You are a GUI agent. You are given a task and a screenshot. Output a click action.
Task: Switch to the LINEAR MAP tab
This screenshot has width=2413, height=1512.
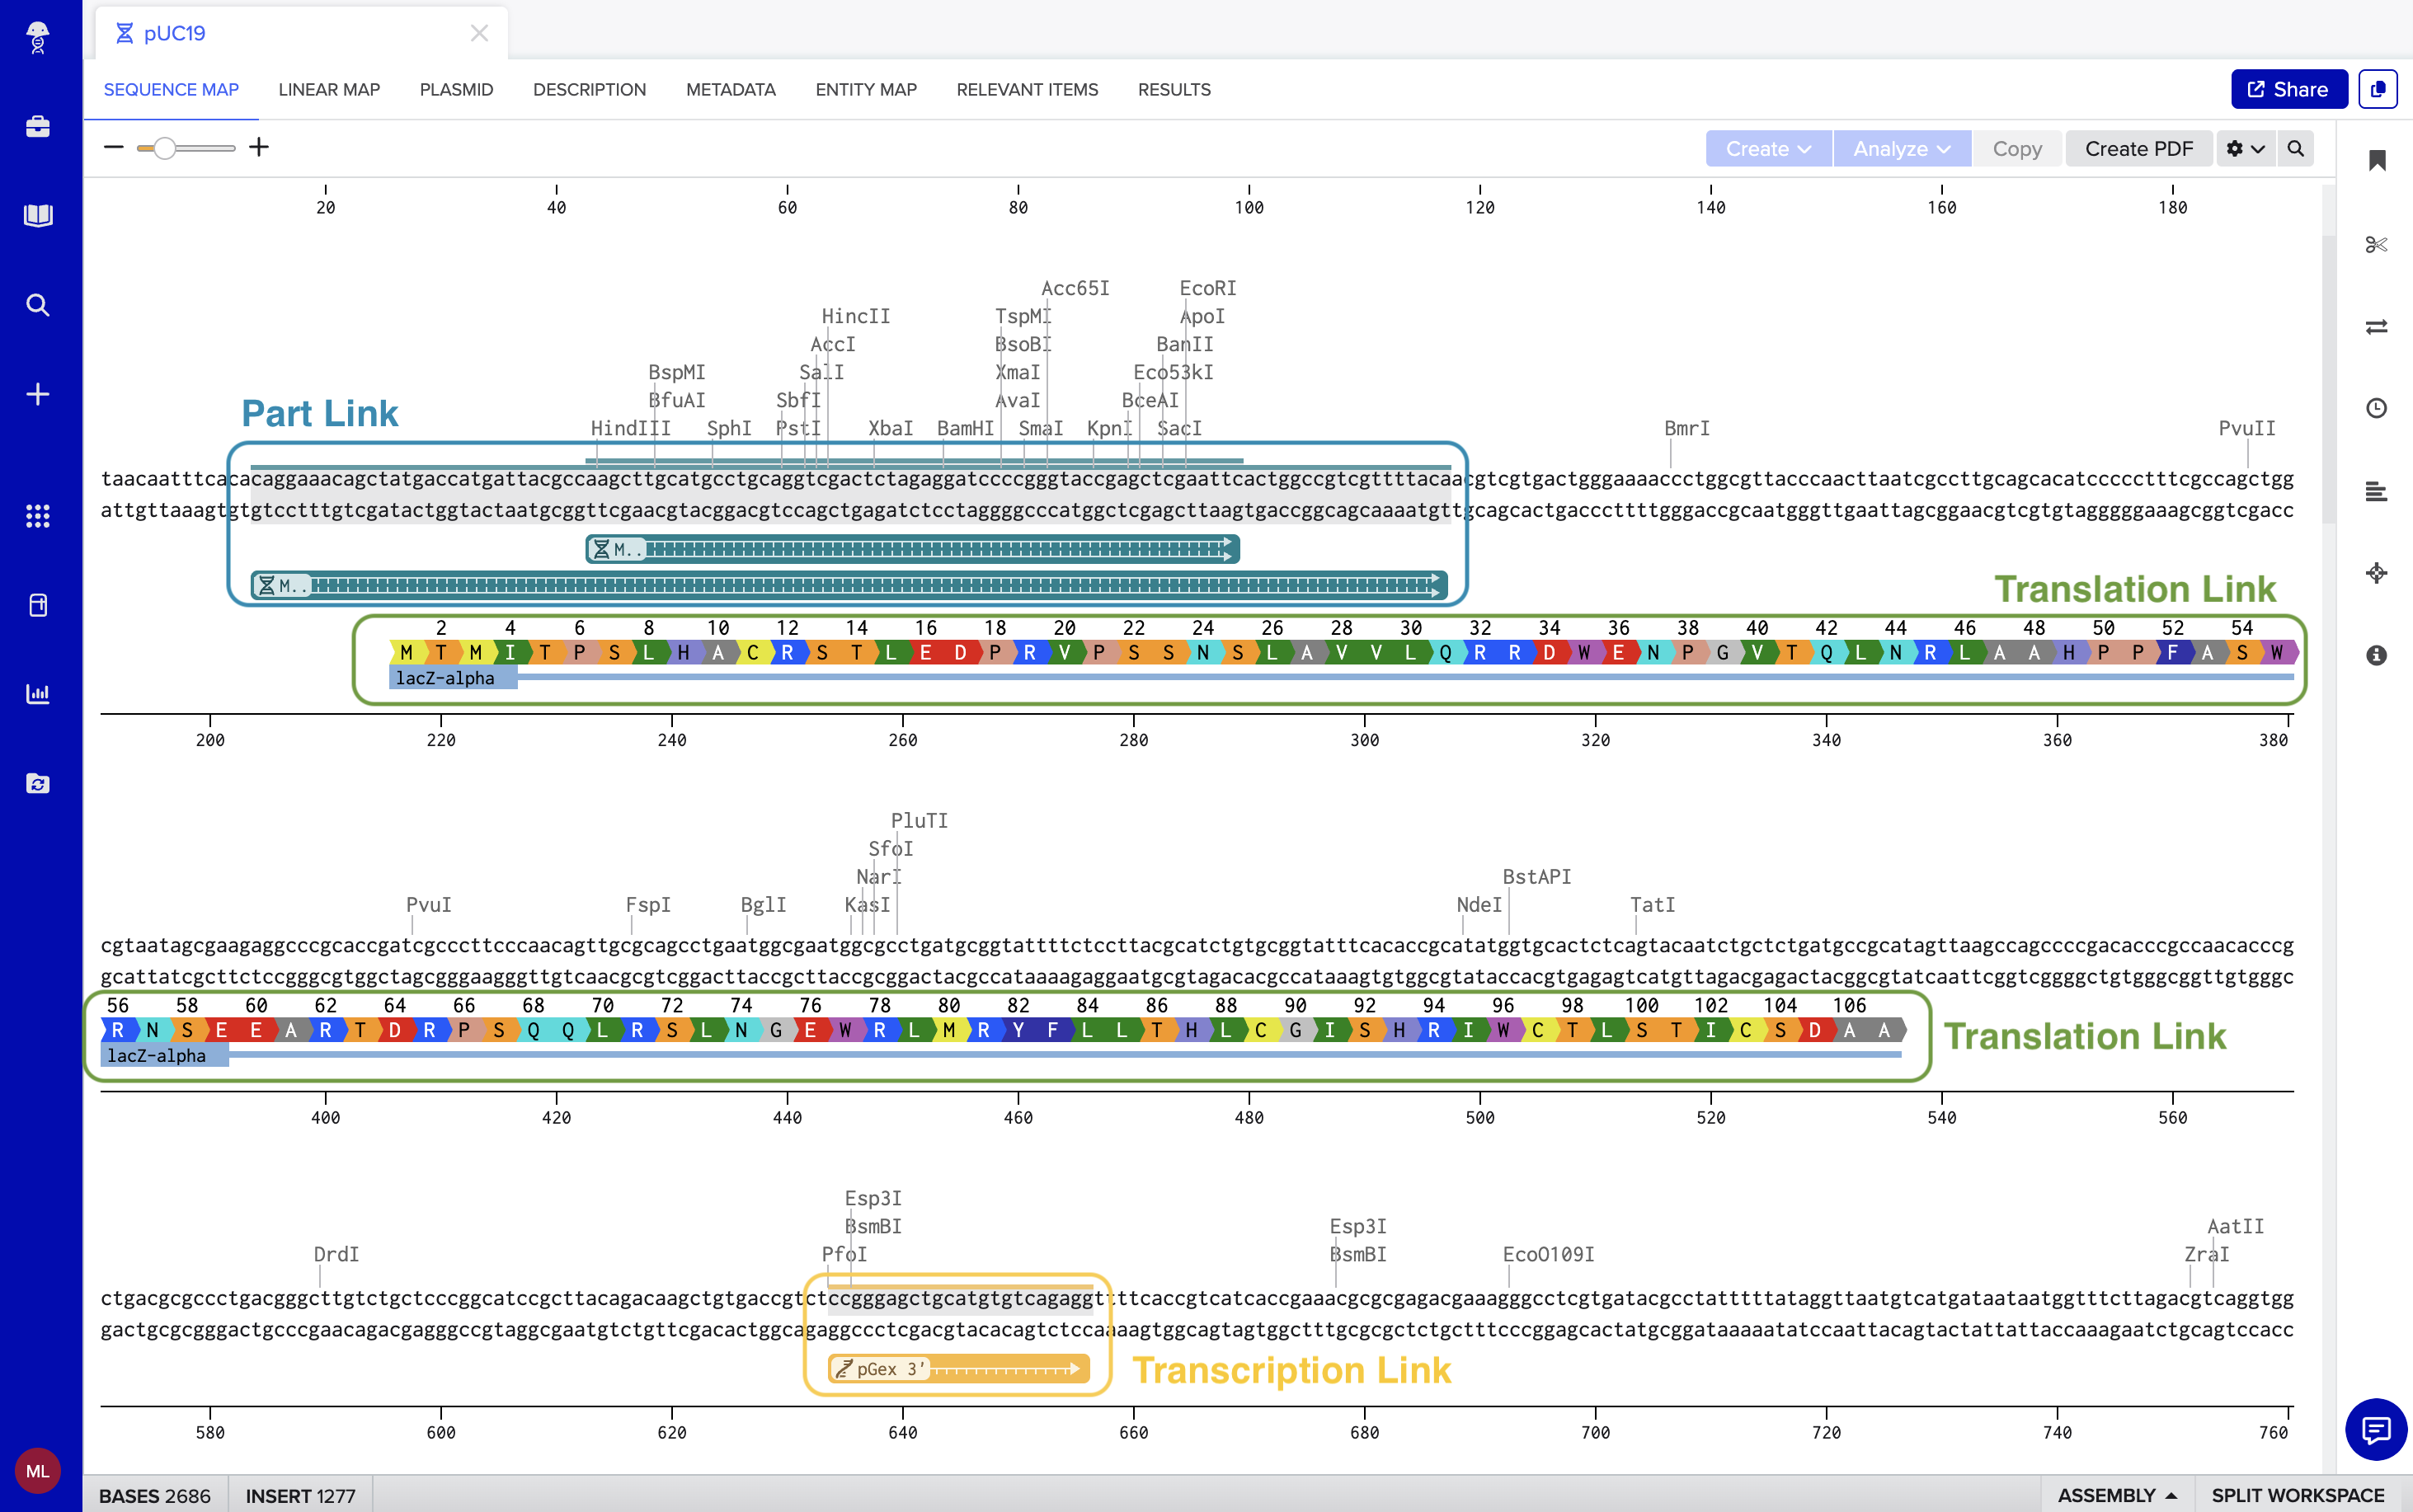coord(329,90)
